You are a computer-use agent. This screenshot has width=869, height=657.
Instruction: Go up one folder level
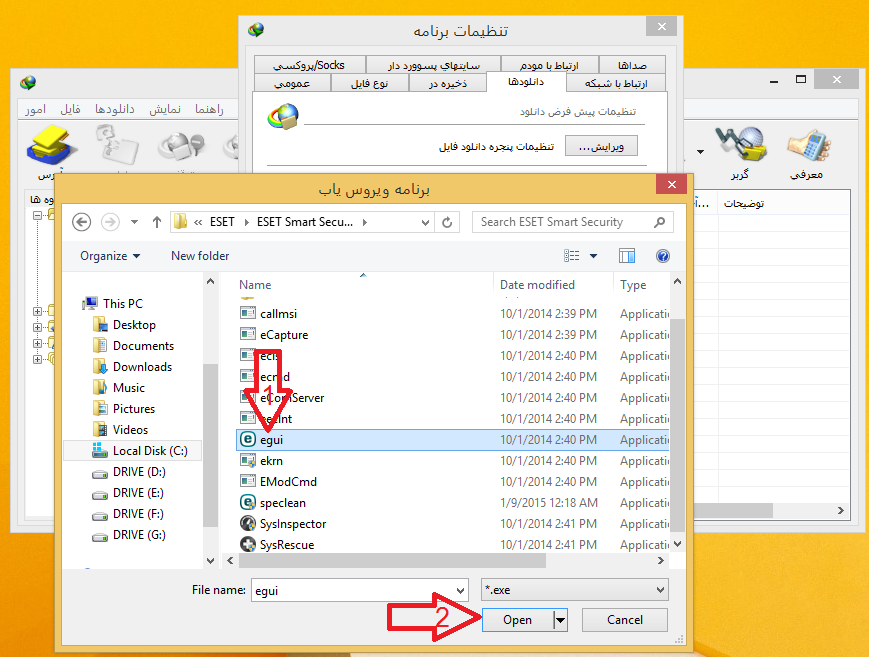[x=157, y=222]
